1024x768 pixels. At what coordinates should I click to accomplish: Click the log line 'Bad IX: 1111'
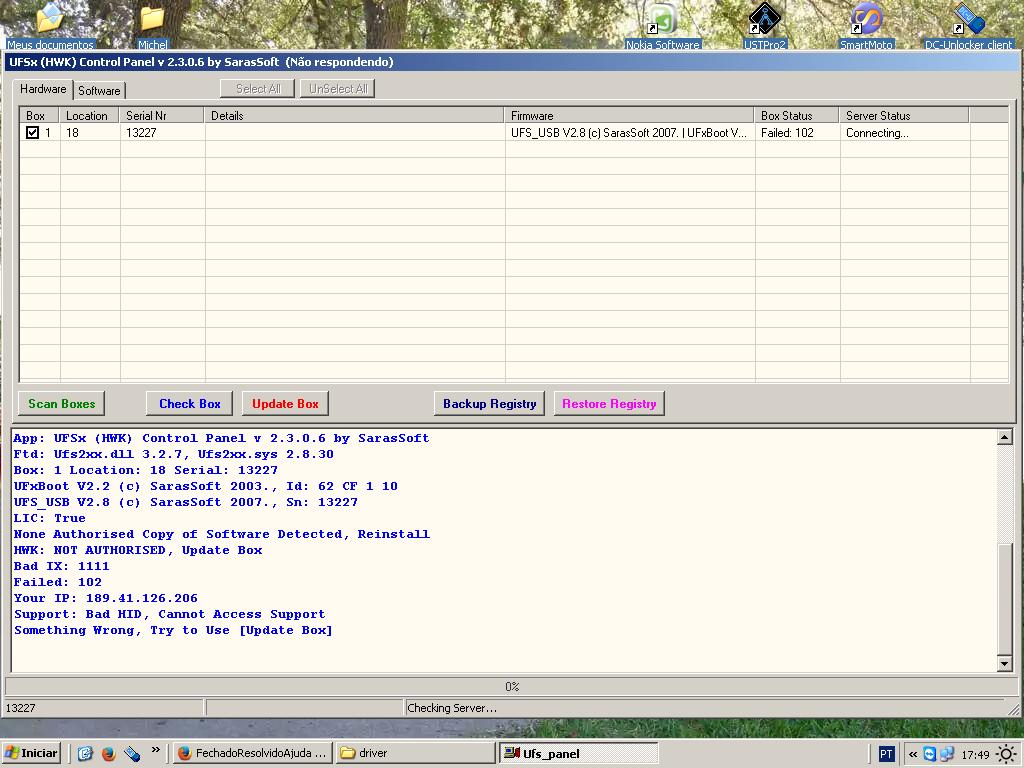click(x=61, y=566)
